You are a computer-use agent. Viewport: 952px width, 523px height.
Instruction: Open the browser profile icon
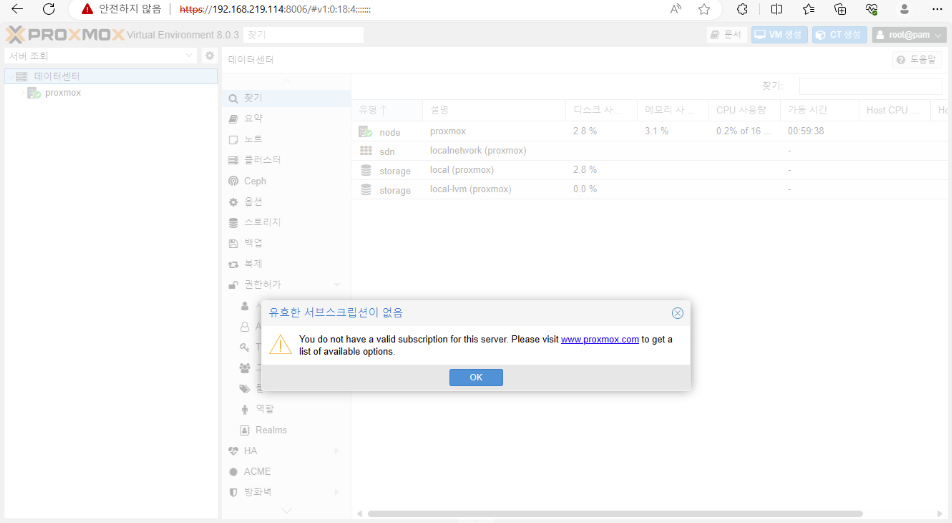coord(904,9)
